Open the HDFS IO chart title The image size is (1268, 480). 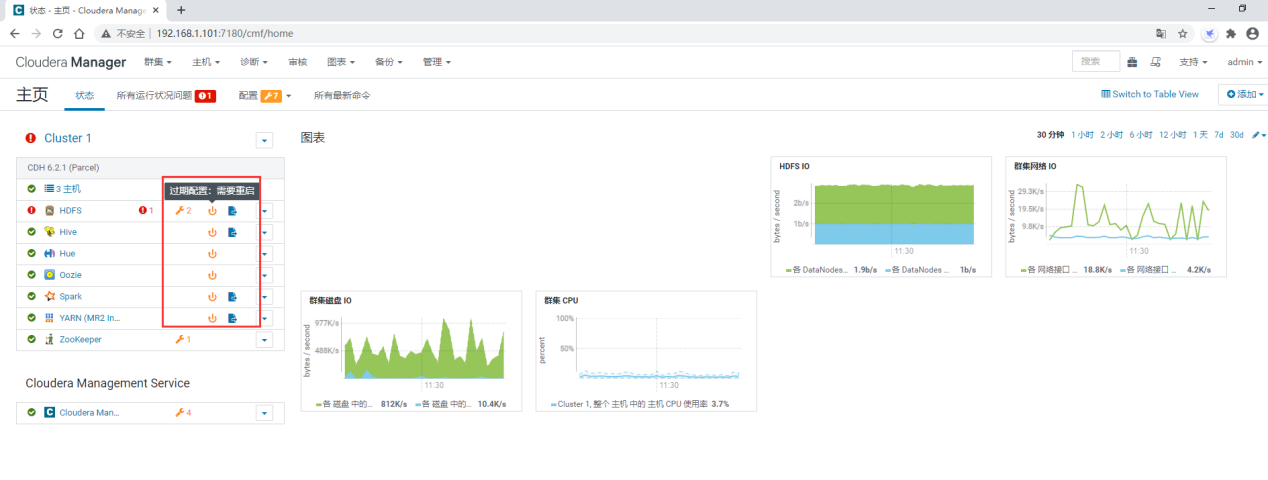794,166
